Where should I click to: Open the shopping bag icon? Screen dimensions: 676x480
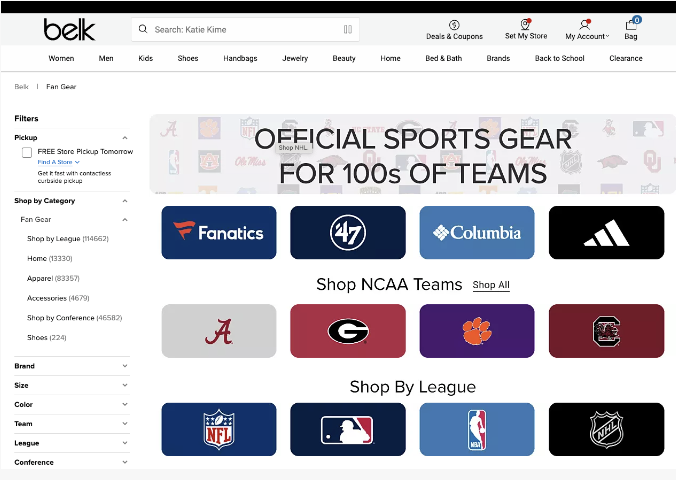(631, 25)
